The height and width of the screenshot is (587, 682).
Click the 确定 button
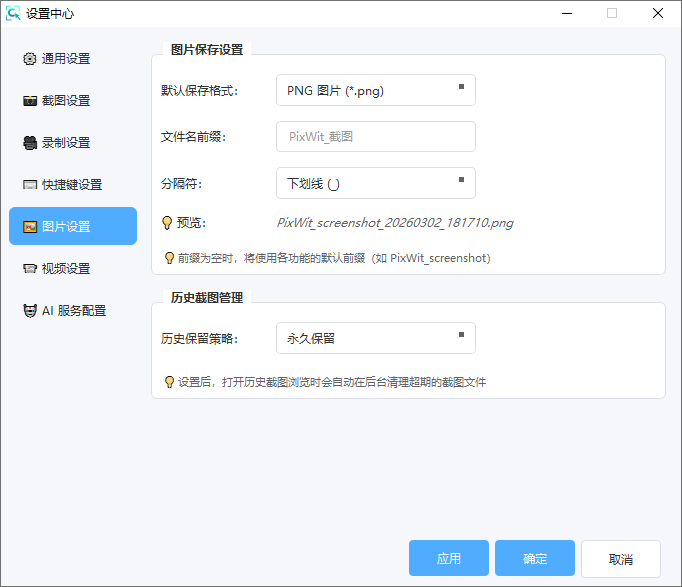point(535,558)
